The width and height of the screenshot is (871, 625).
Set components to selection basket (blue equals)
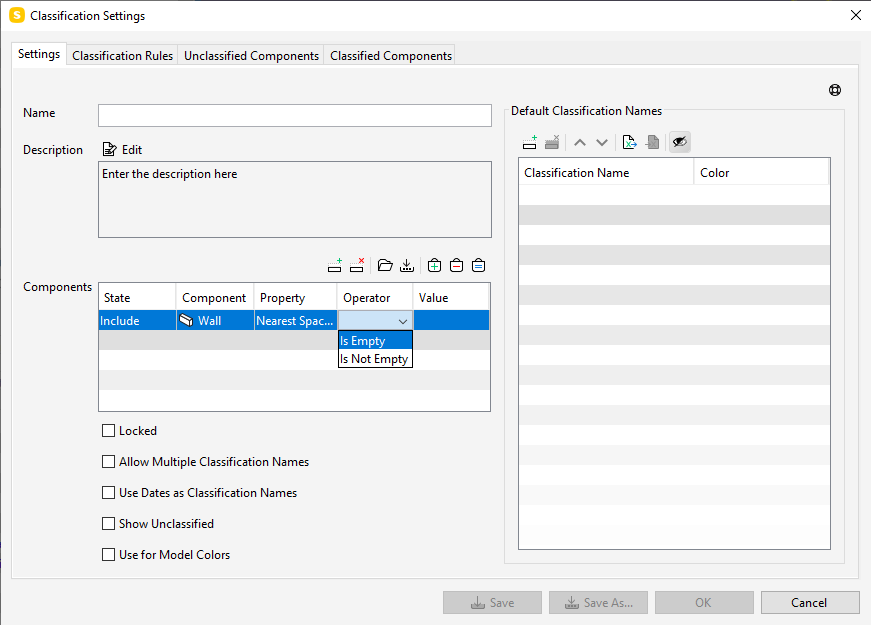(478, 266)
